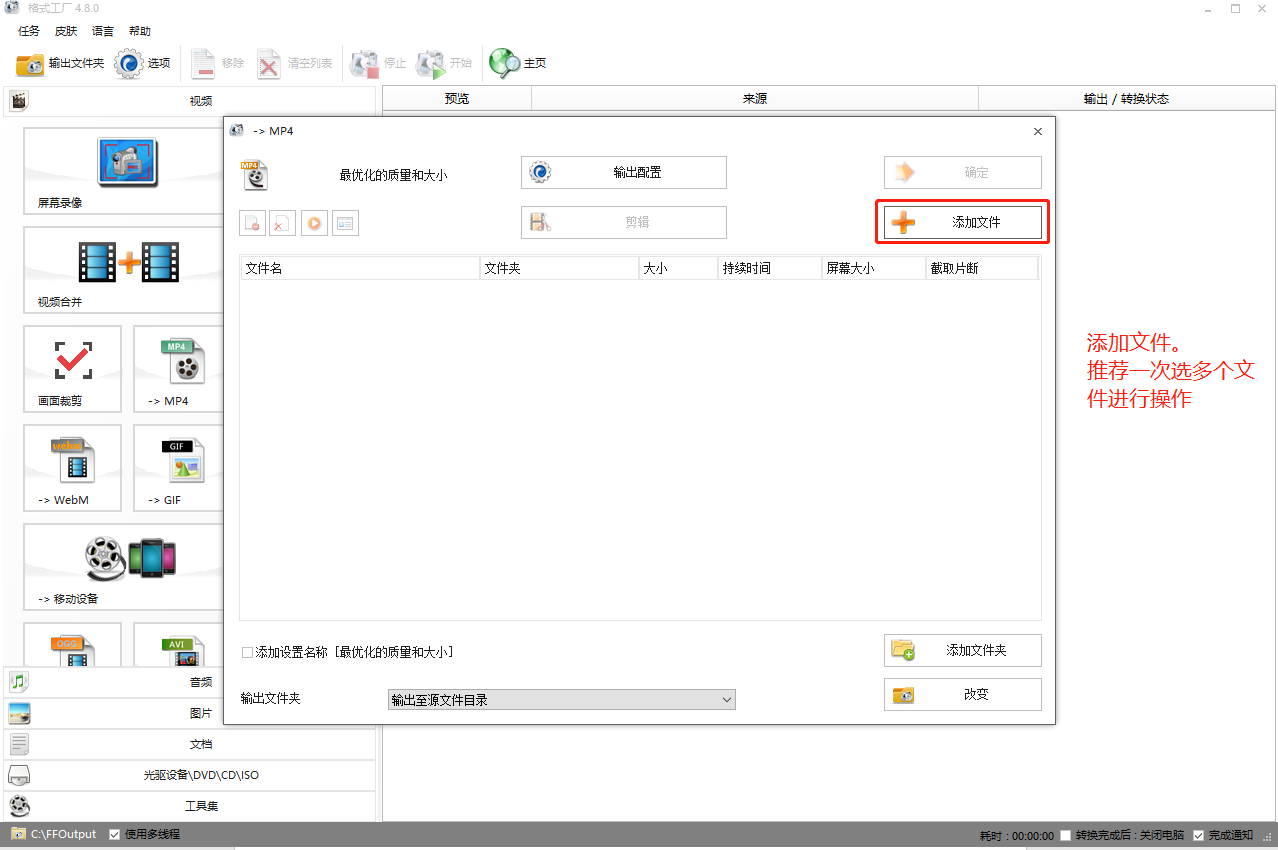Screen dimensions: 1278x850
Task: Click the 屏幕录像 screen recorder icon
Action: point(127,163)
